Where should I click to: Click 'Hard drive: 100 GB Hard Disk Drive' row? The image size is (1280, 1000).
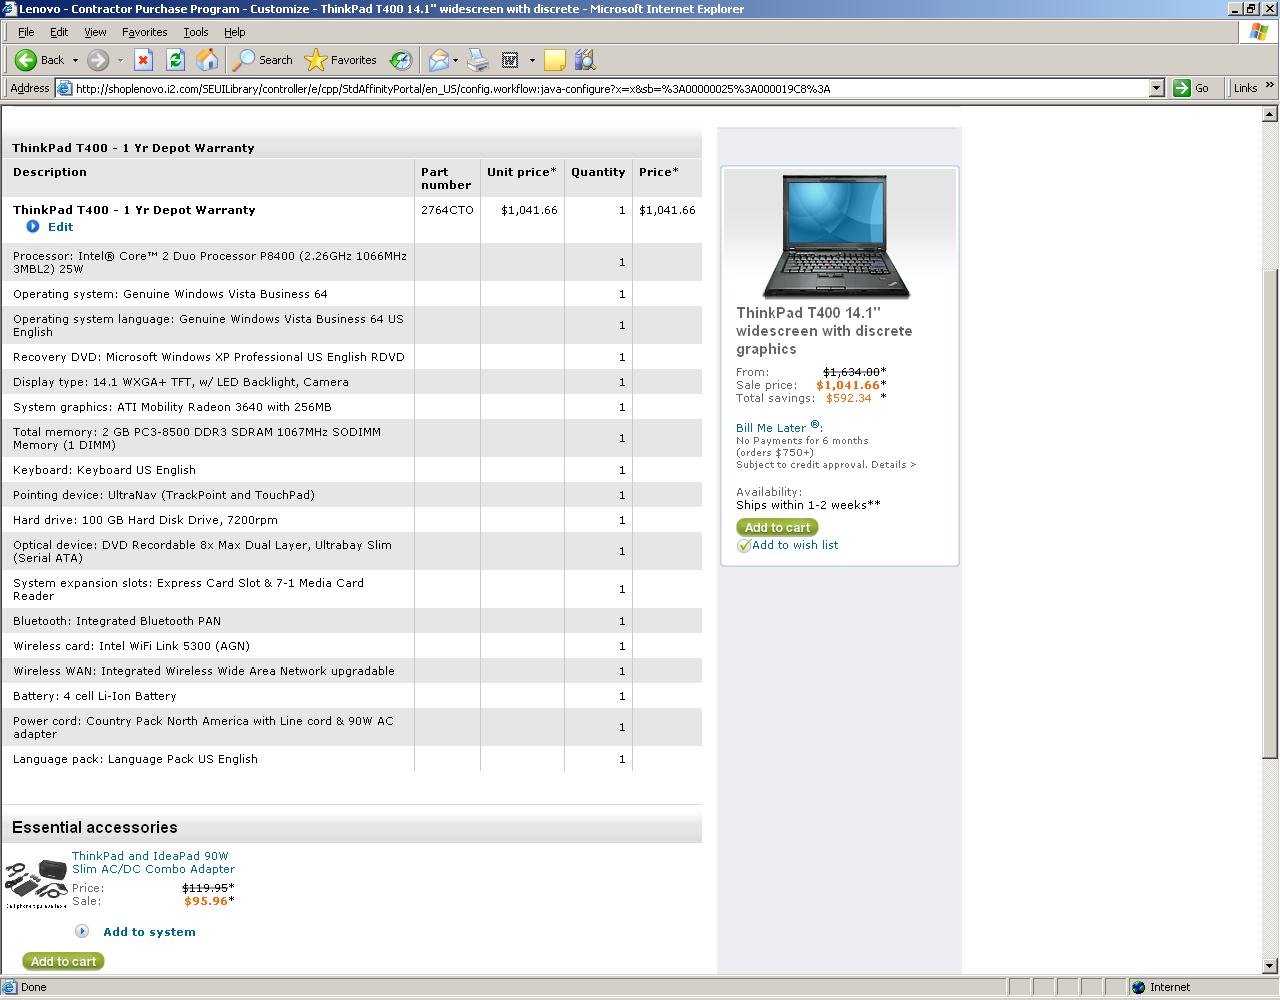351,520
